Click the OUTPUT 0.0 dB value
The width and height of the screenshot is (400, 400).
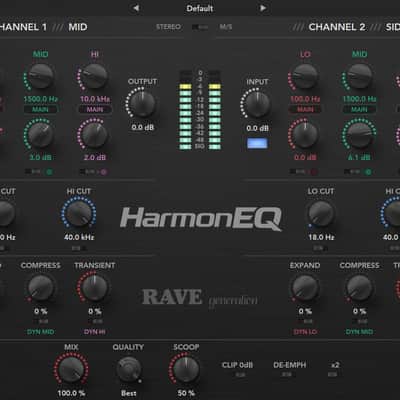point(142,127)
